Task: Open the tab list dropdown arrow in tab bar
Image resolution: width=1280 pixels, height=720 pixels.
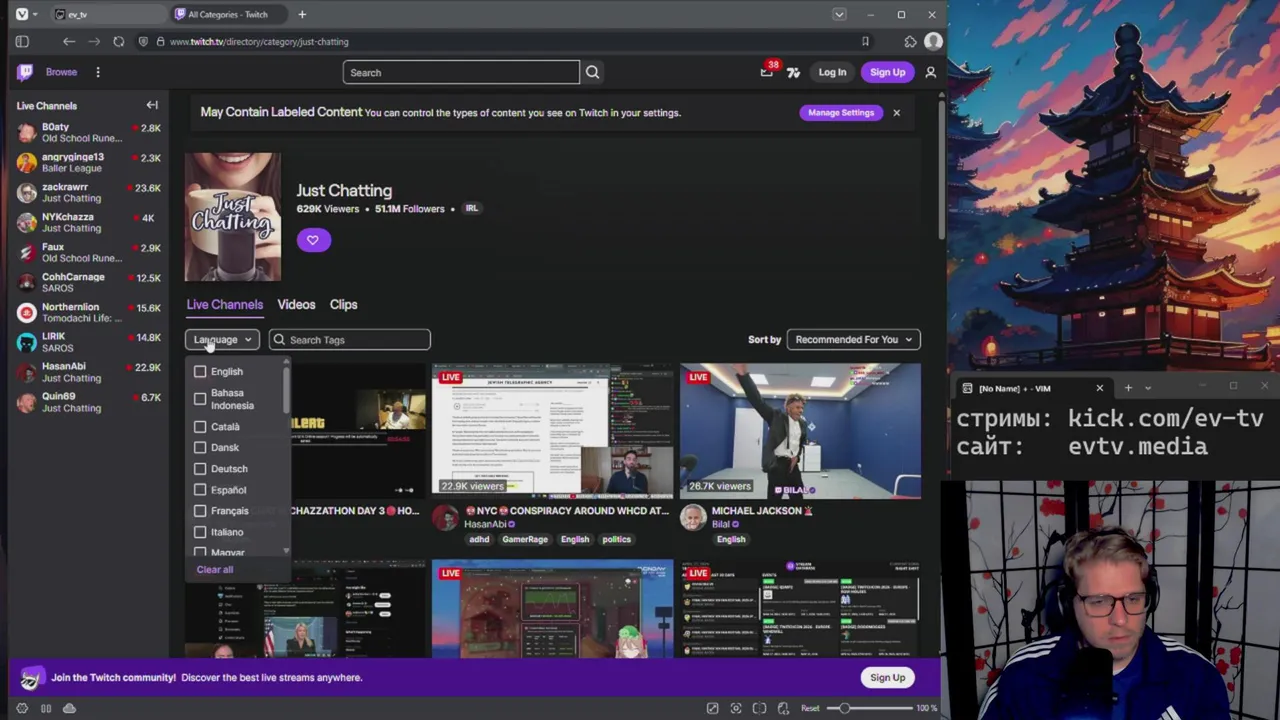Action: [839, 14]
